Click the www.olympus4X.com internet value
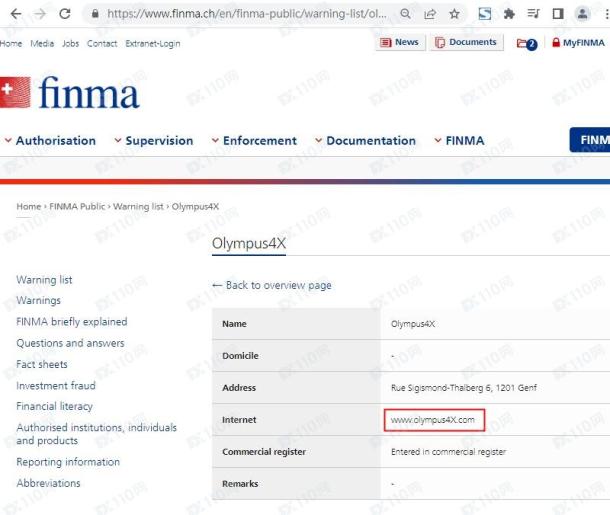 pos(433,420)
